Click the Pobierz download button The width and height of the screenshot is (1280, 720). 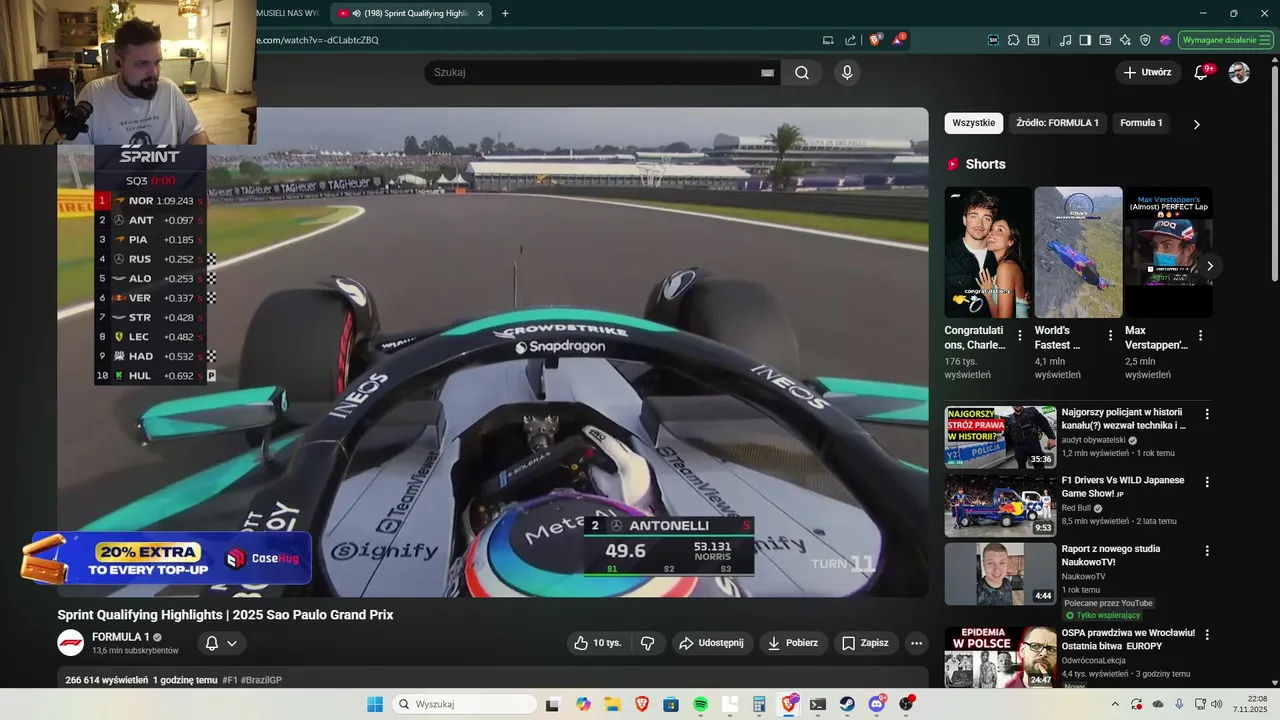point(792,643)
